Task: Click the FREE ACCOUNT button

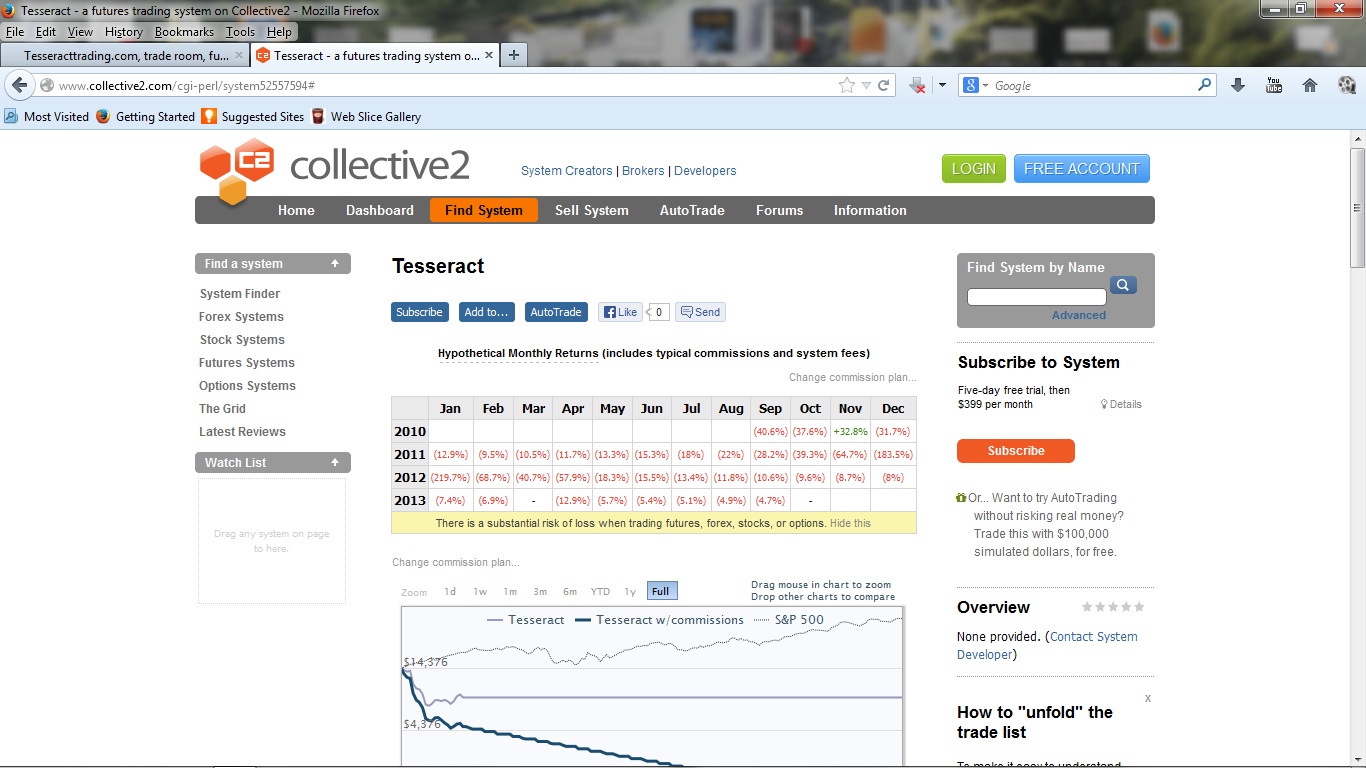Action: pyautogui.click(x=1082, y=169)
